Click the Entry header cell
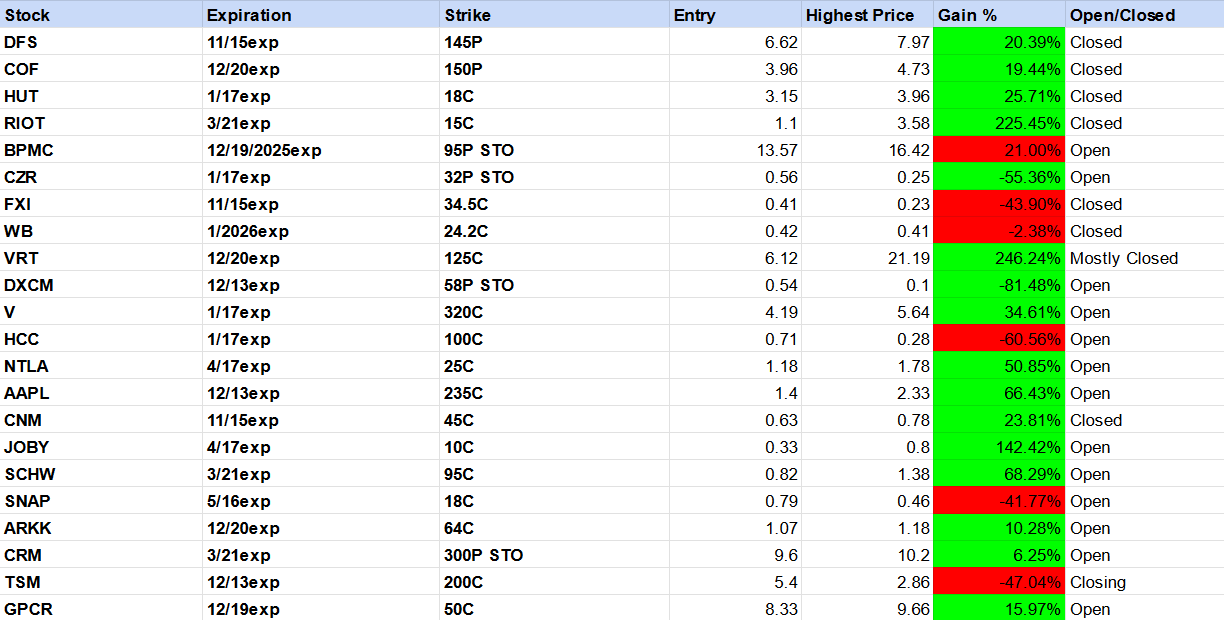This screenshot has height=620, width=1224. click(735, 15)
